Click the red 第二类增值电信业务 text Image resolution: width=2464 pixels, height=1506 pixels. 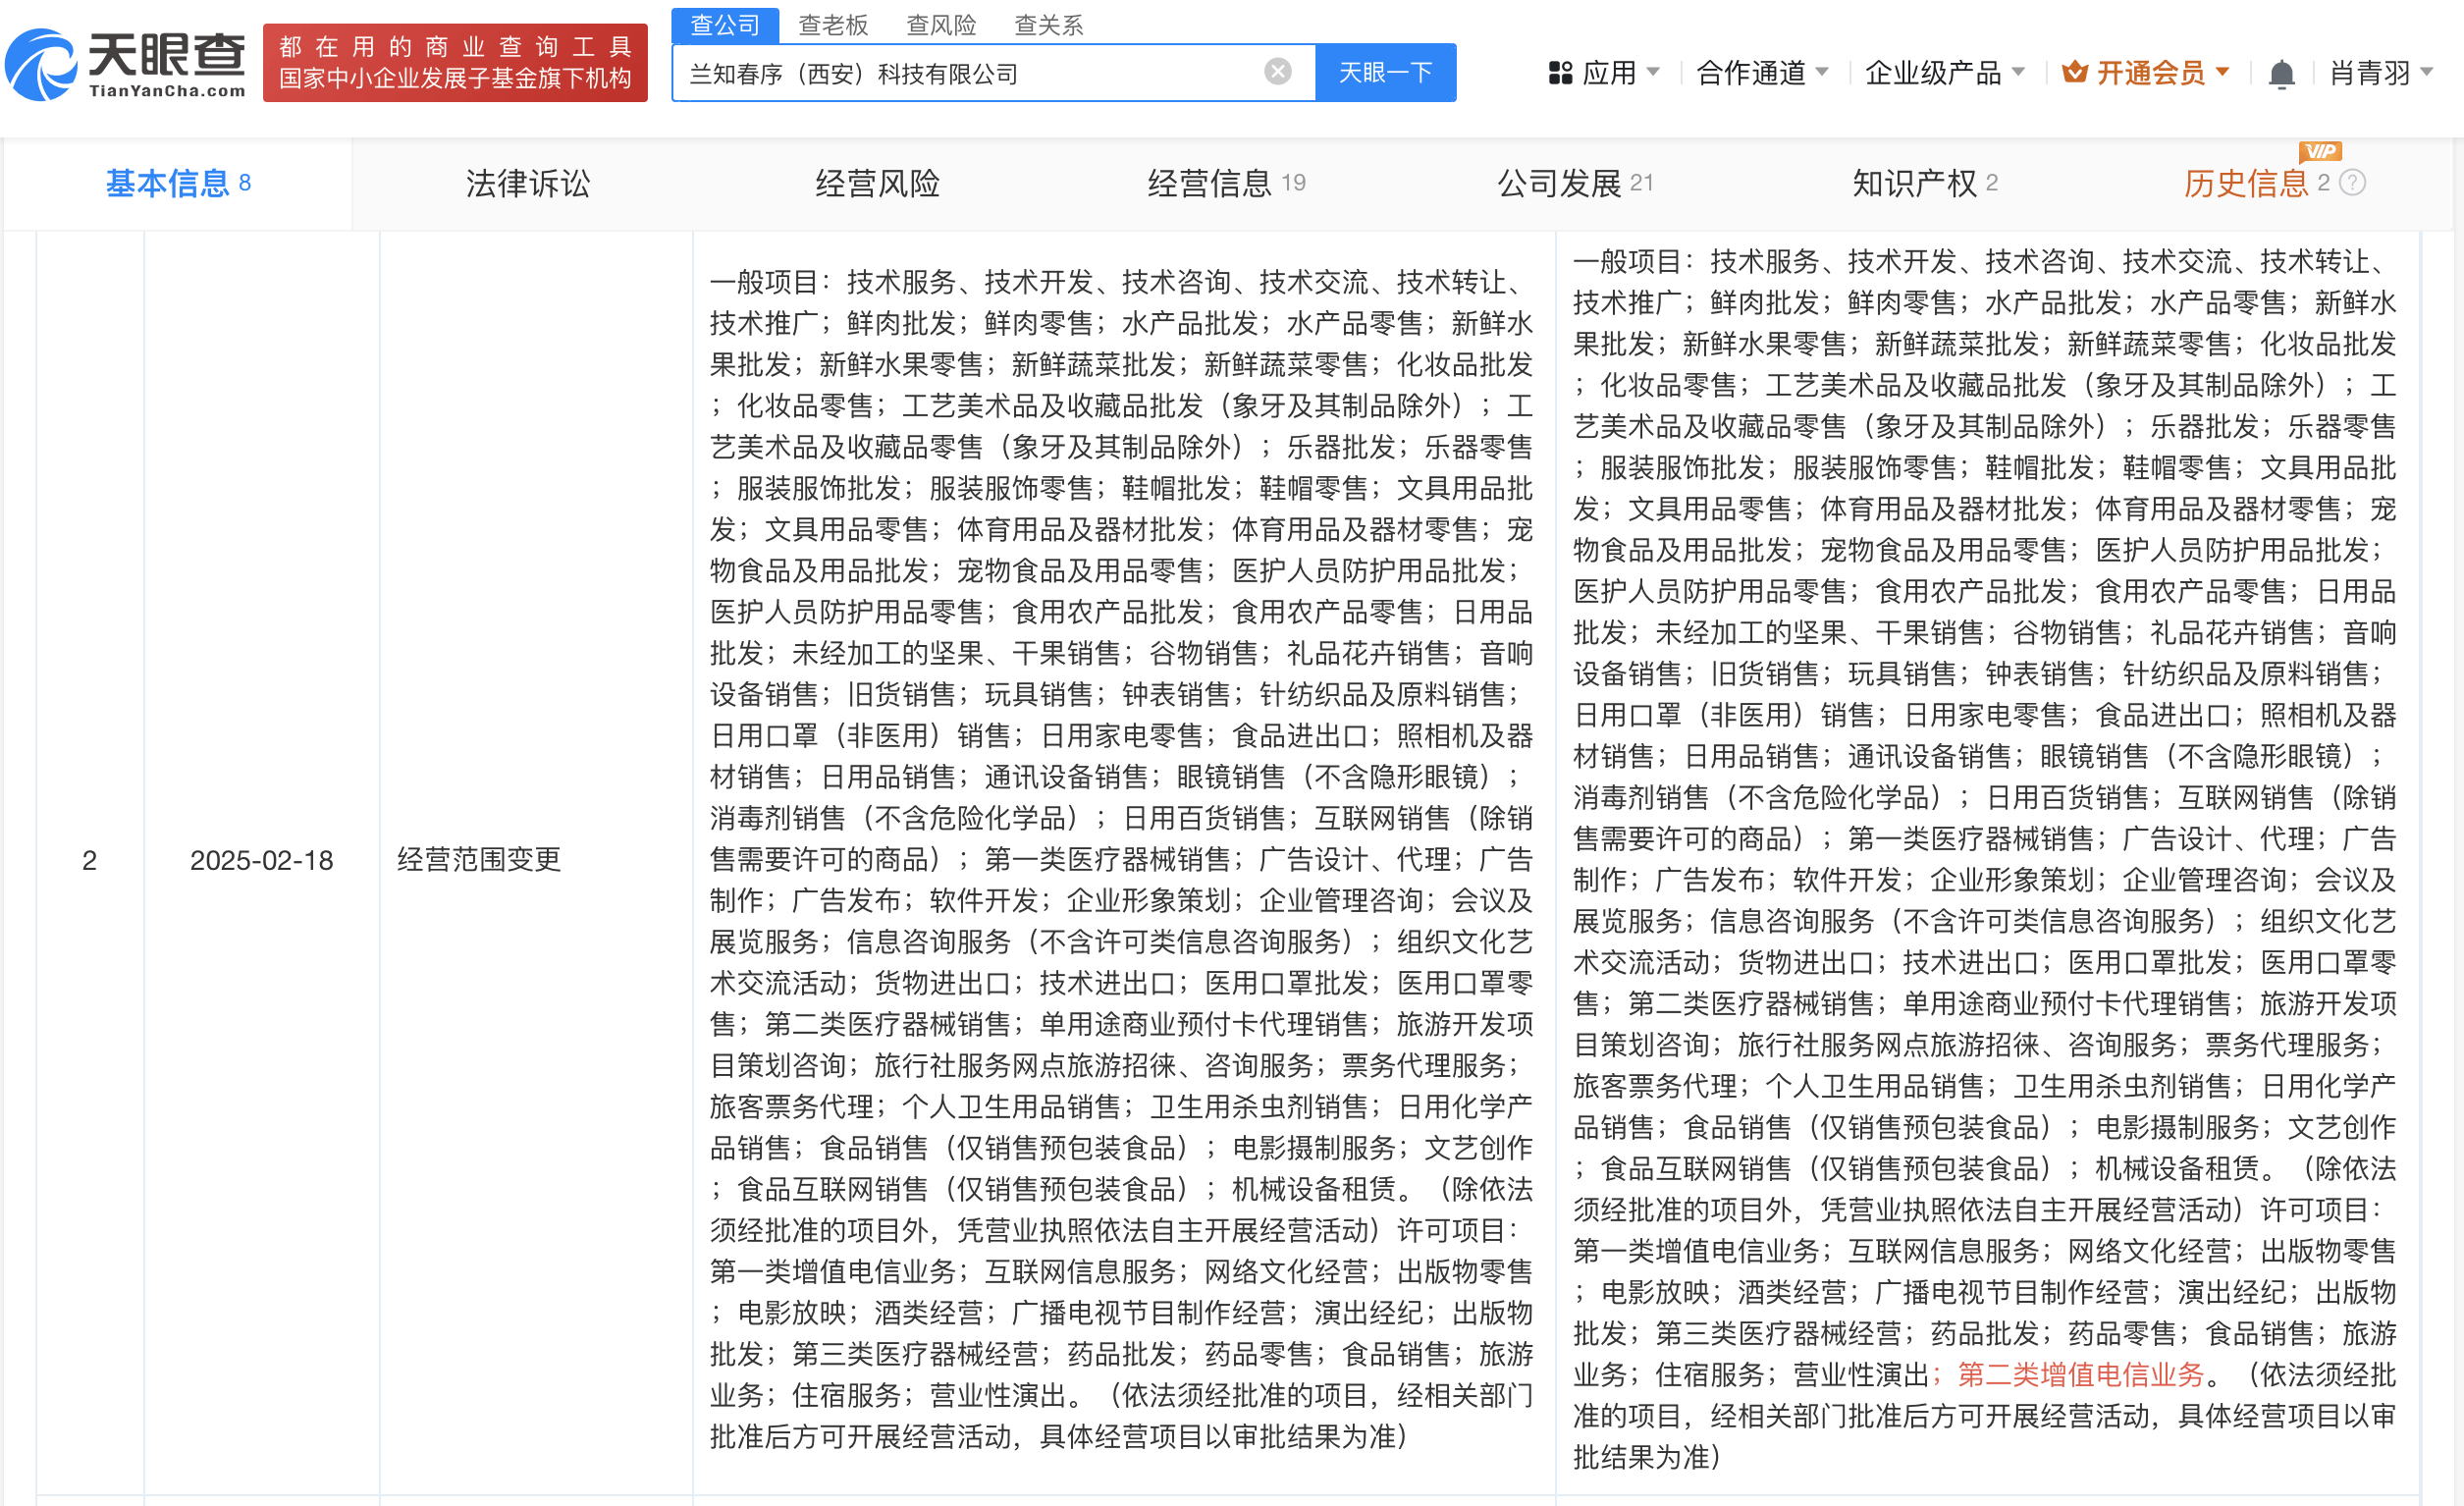[x=2081, y=1375]
